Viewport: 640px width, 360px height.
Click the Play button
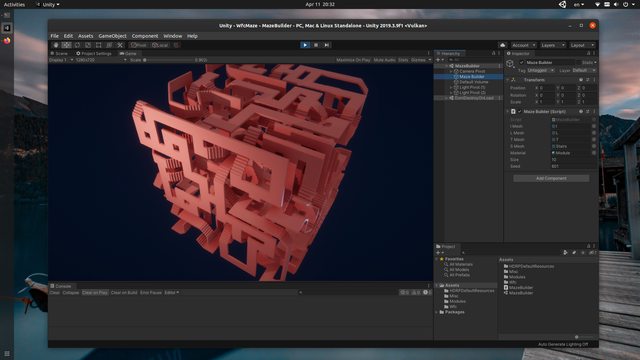click(x=305, y=45)
